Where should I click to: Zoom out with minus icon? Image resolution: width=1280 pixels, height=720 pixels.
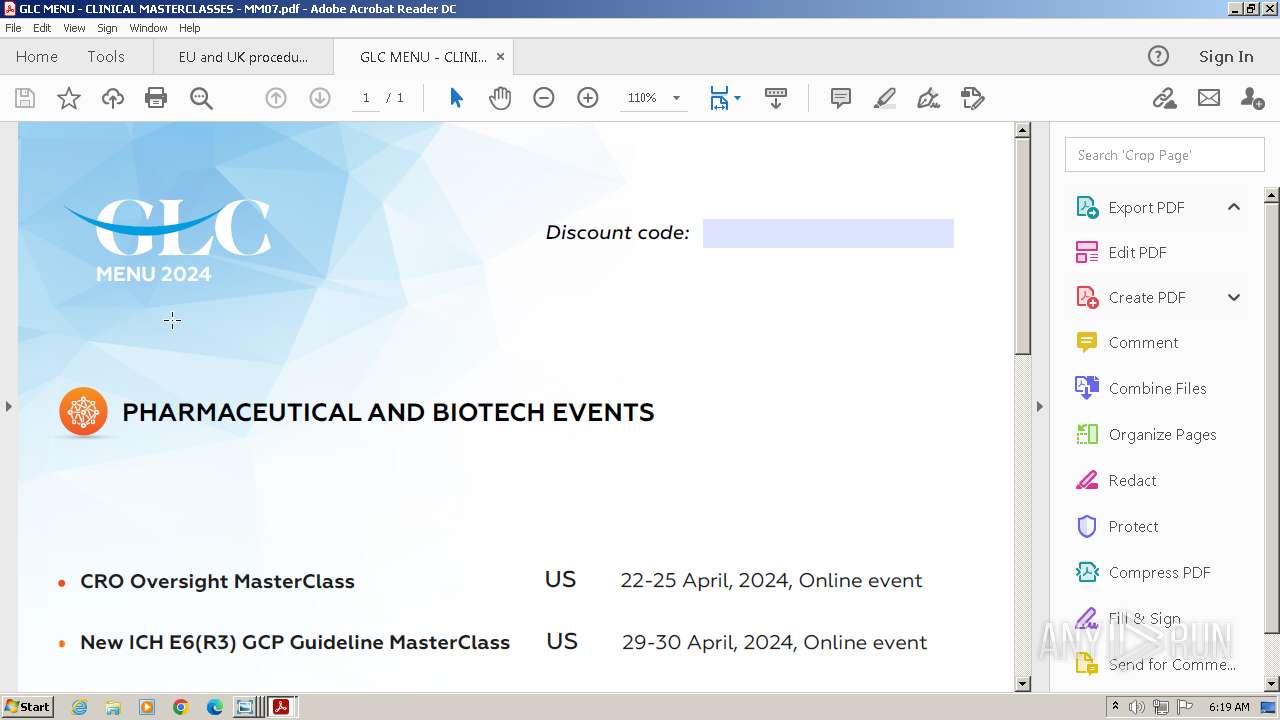pos(544,98)
